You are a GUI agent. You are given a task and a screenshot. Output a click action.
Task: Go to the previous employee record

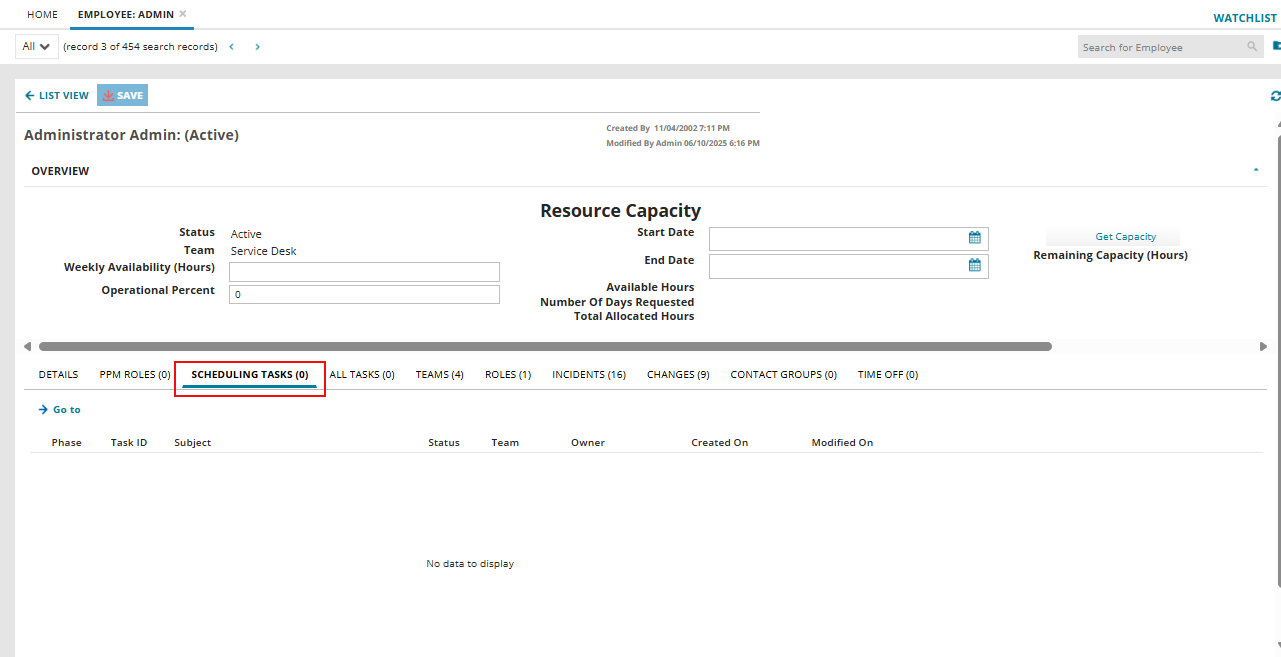(232, 47)
